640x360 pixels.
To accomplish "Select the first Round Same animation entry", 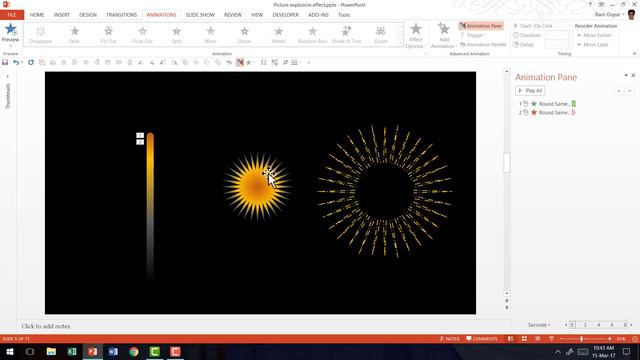I will click(x=547, y=104).
